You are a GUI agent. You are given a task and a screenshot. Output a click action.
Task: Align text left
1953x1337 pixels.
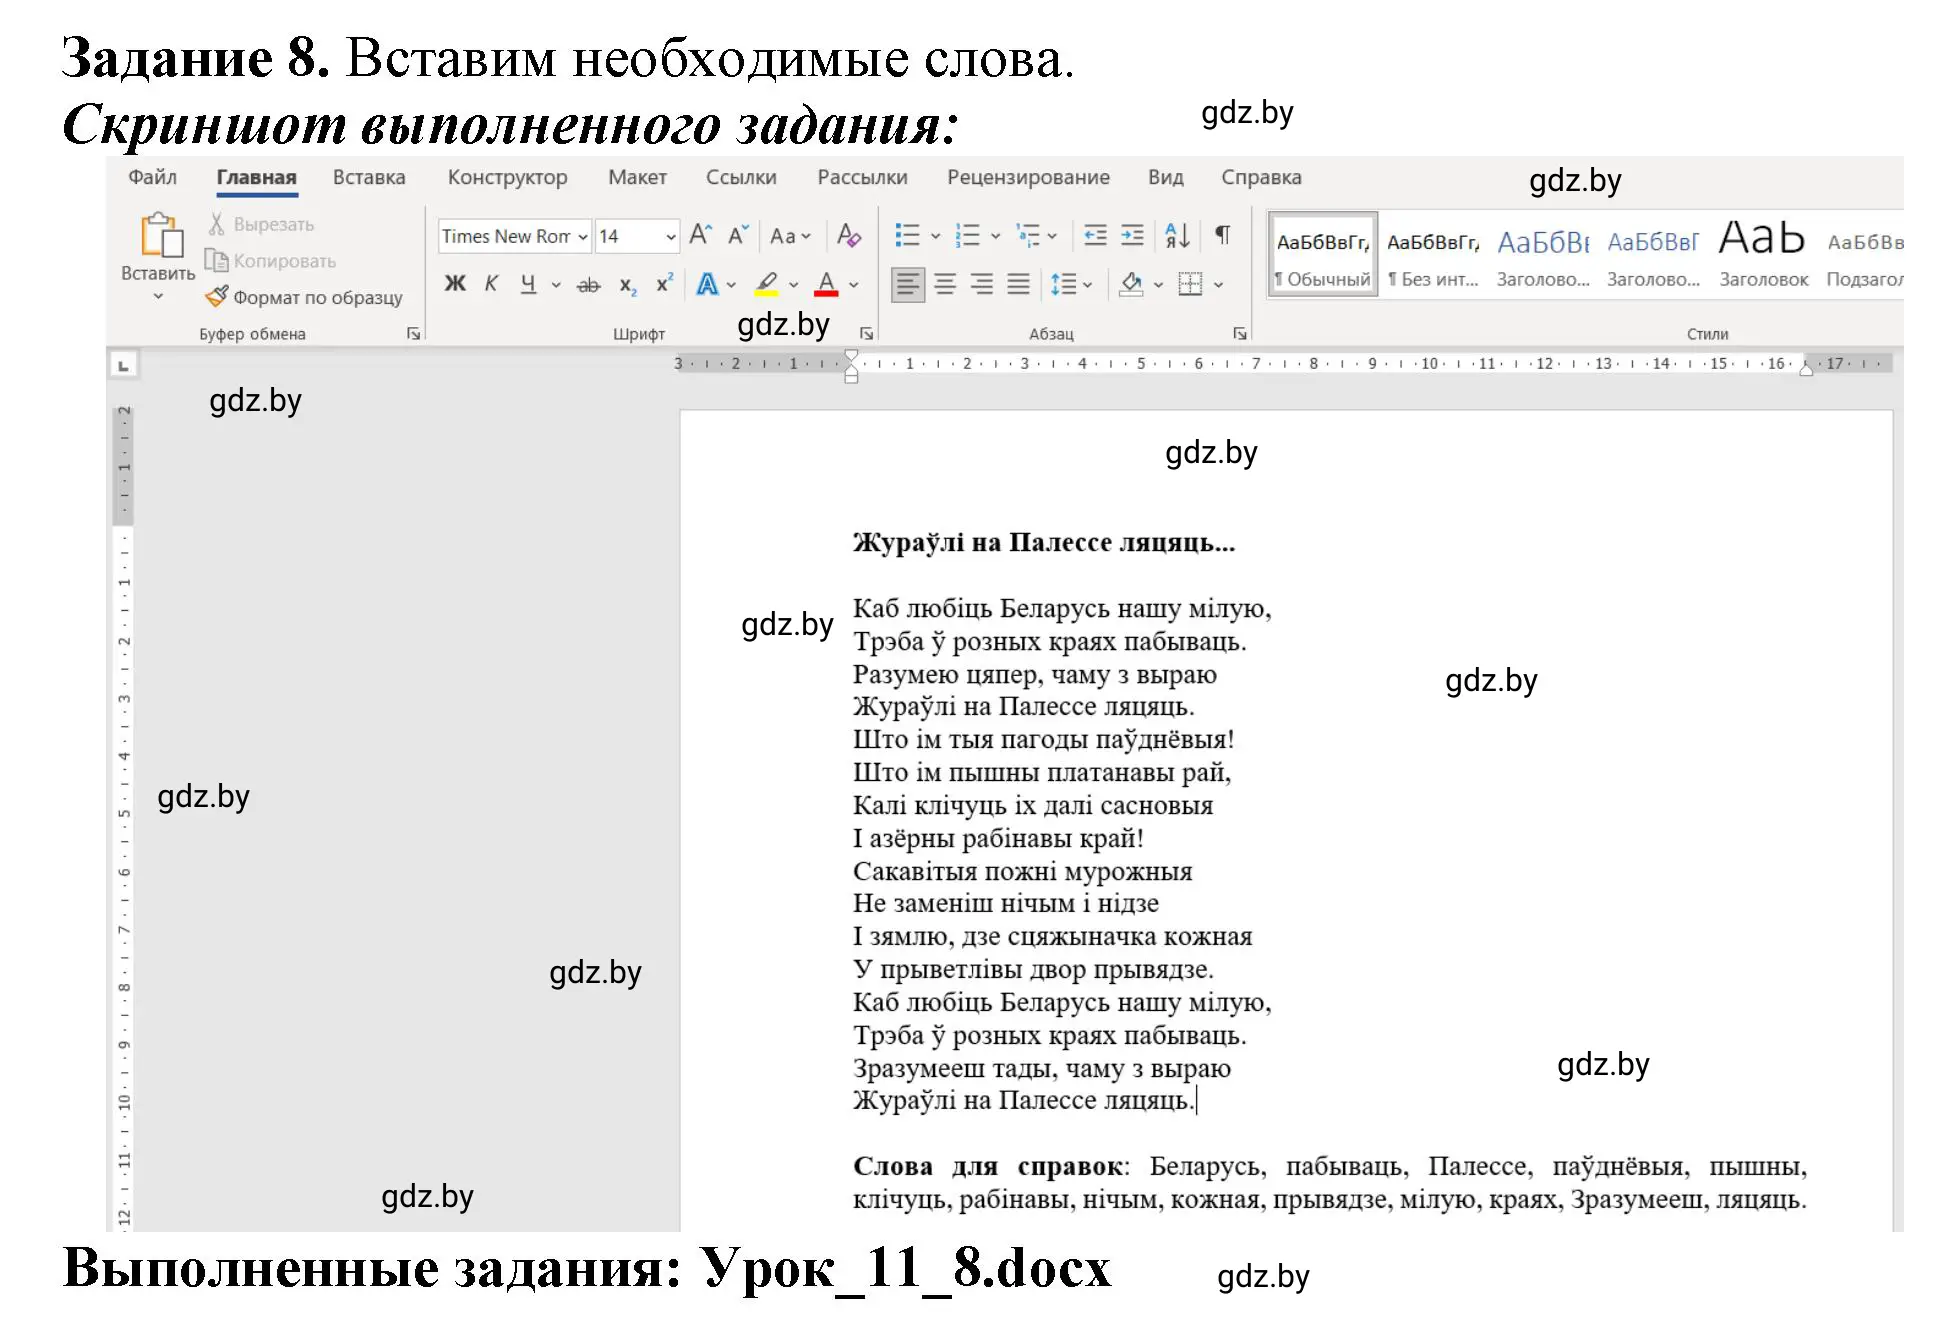[x=908, y=285]
